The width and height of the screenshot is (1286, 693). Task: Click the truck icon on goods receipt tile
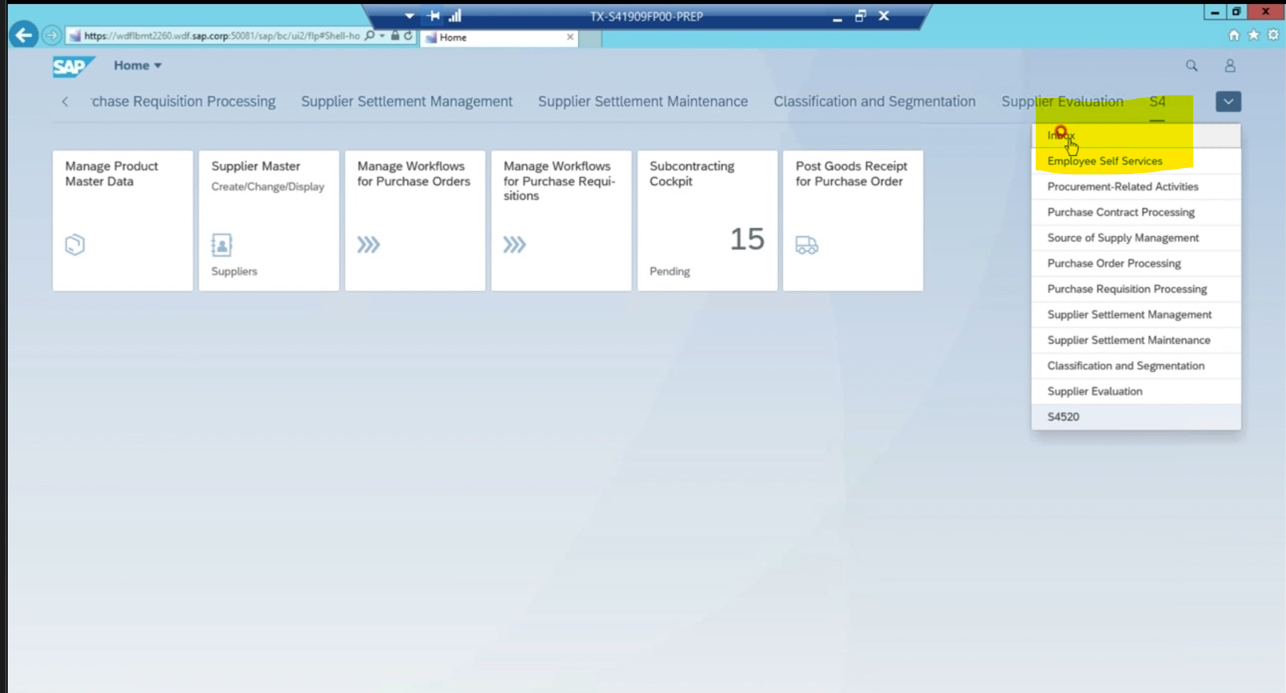[807, 245]
